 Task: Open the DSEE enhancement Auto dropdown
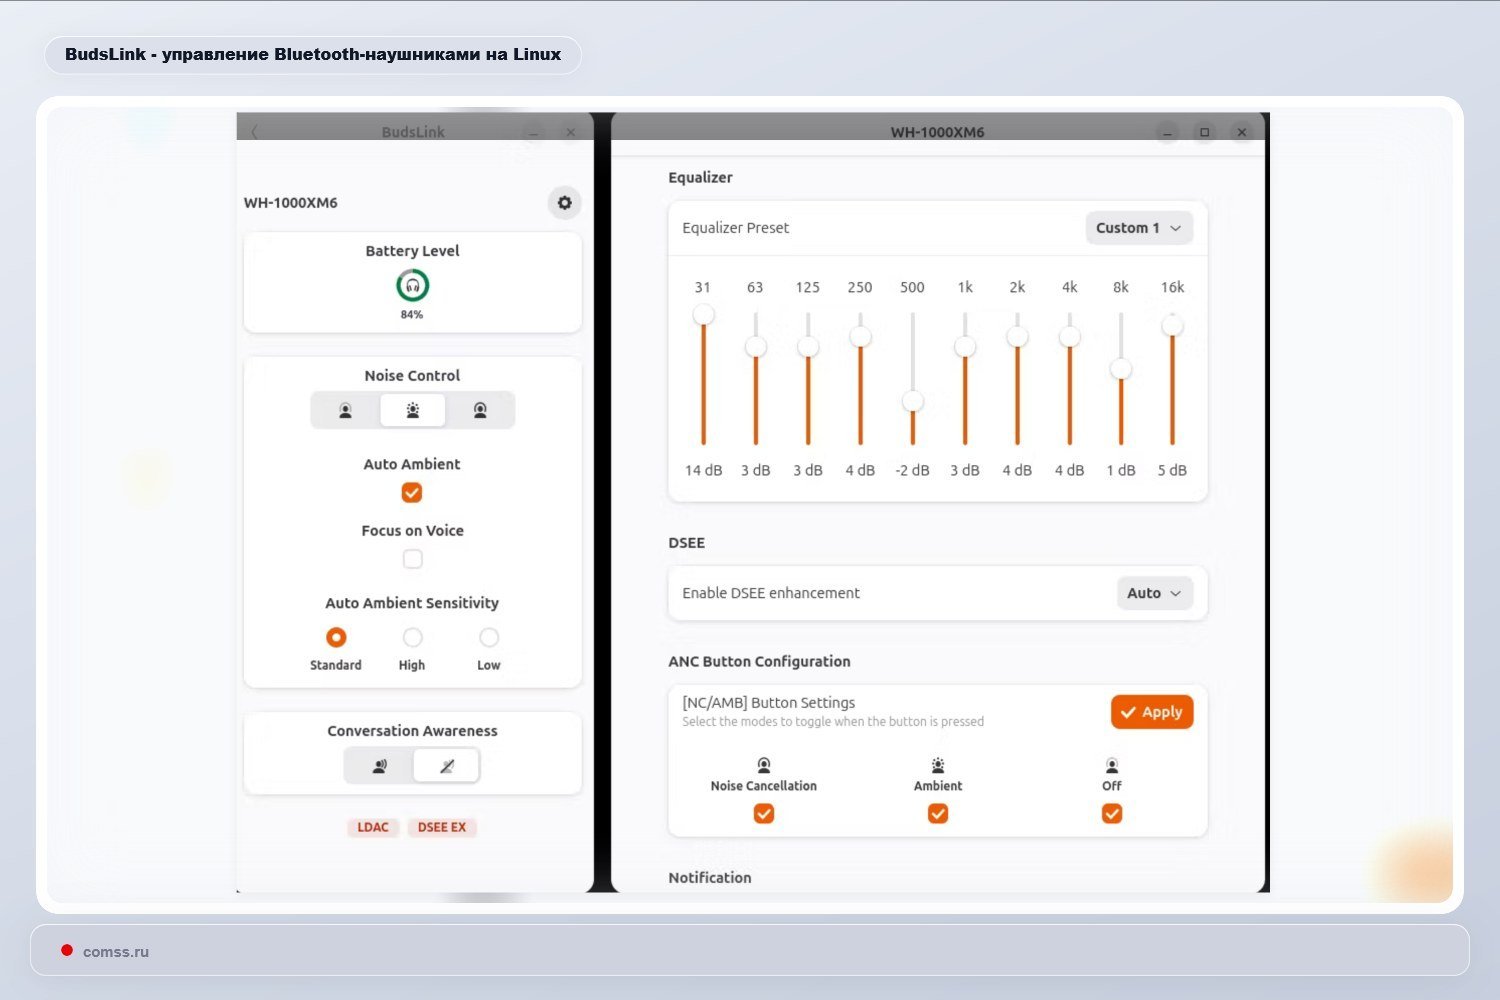[1155, 593]
